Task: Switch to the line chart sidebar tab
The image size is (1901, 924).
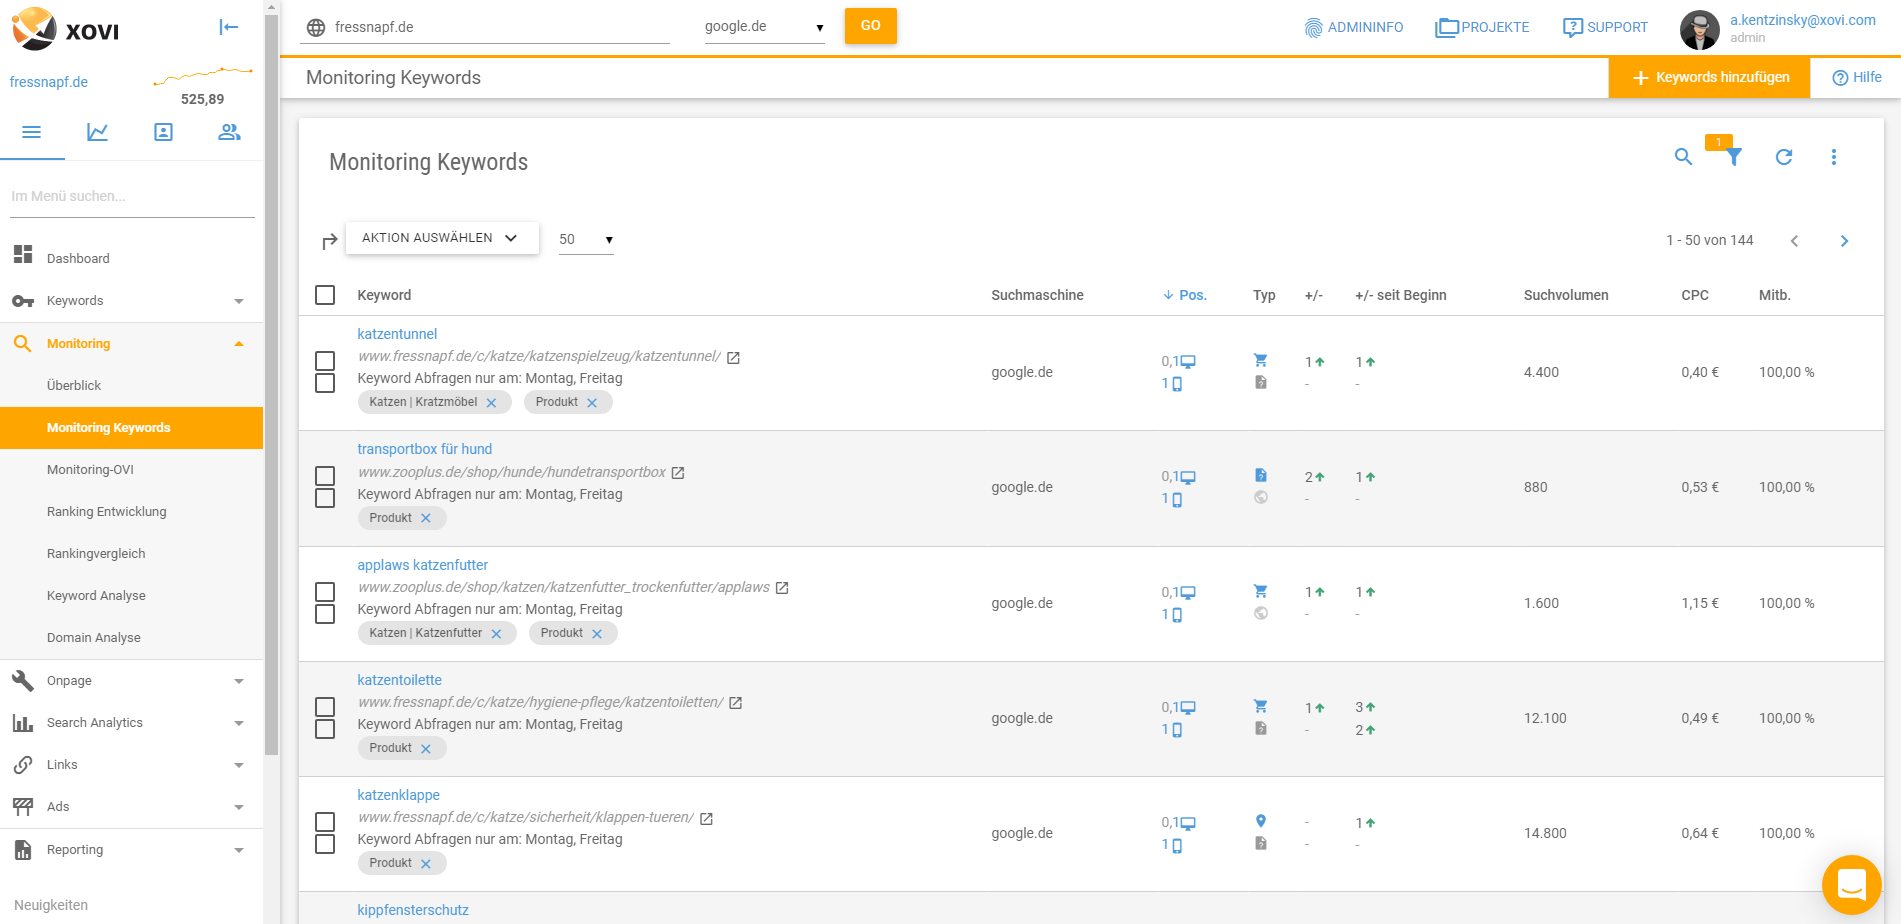Action: [x=97, y=132]
